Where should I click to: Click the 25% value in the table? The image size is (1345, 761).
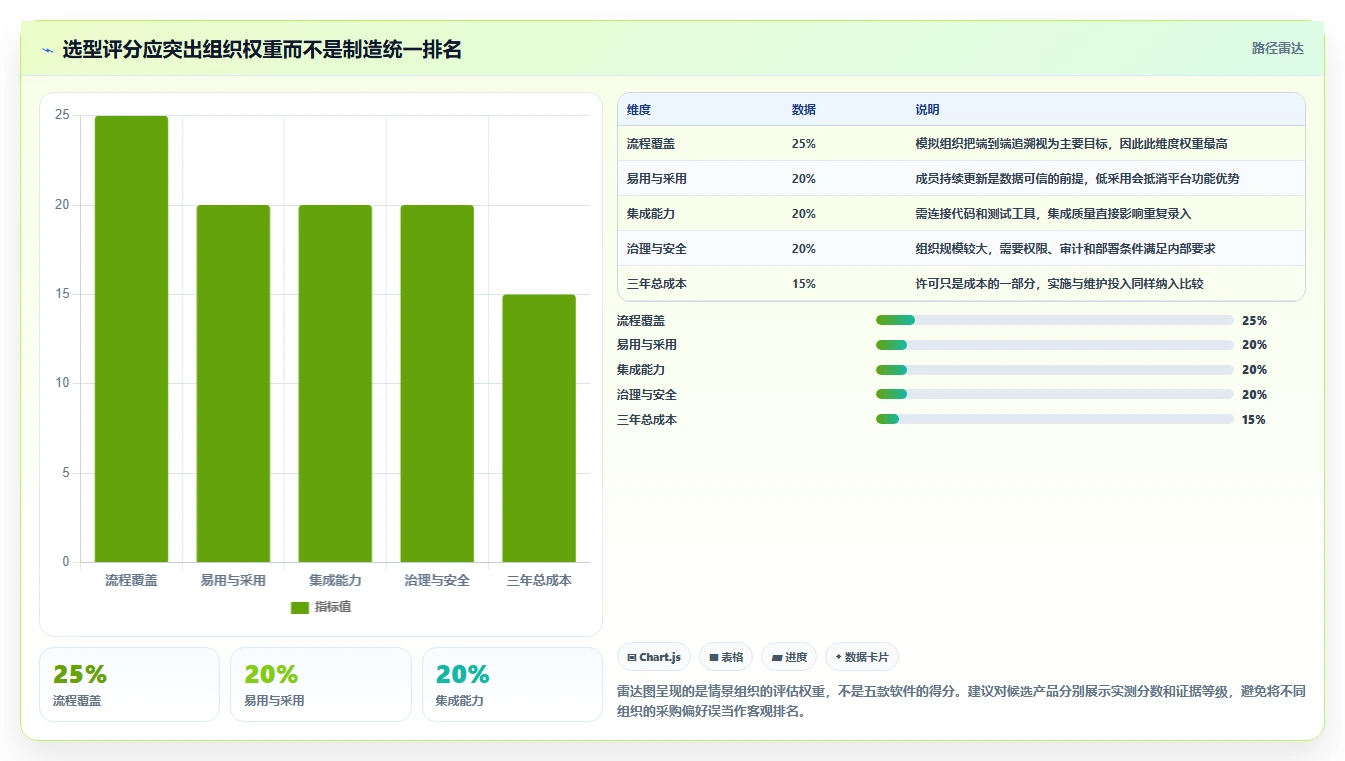pyautogui.click(x=804, y=144)
